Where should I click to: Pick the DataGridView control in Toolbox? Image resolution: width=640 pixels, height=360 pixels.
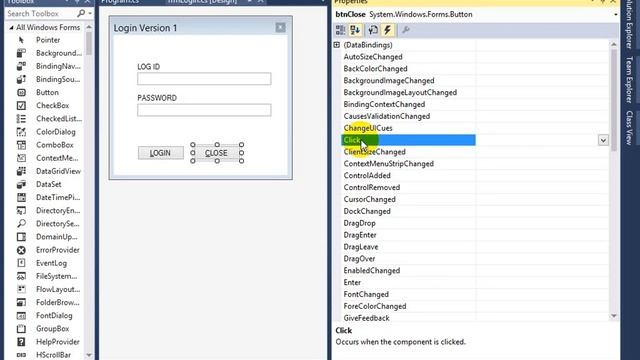tap(48, 171)
